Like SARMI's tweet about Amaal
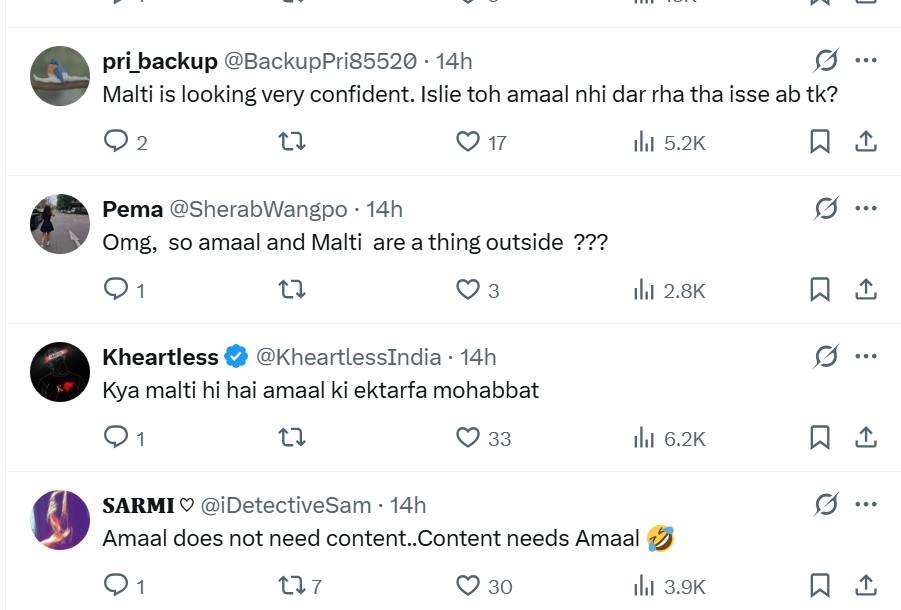The width and height of the screenshot is (901, 610). click(468, 586)
